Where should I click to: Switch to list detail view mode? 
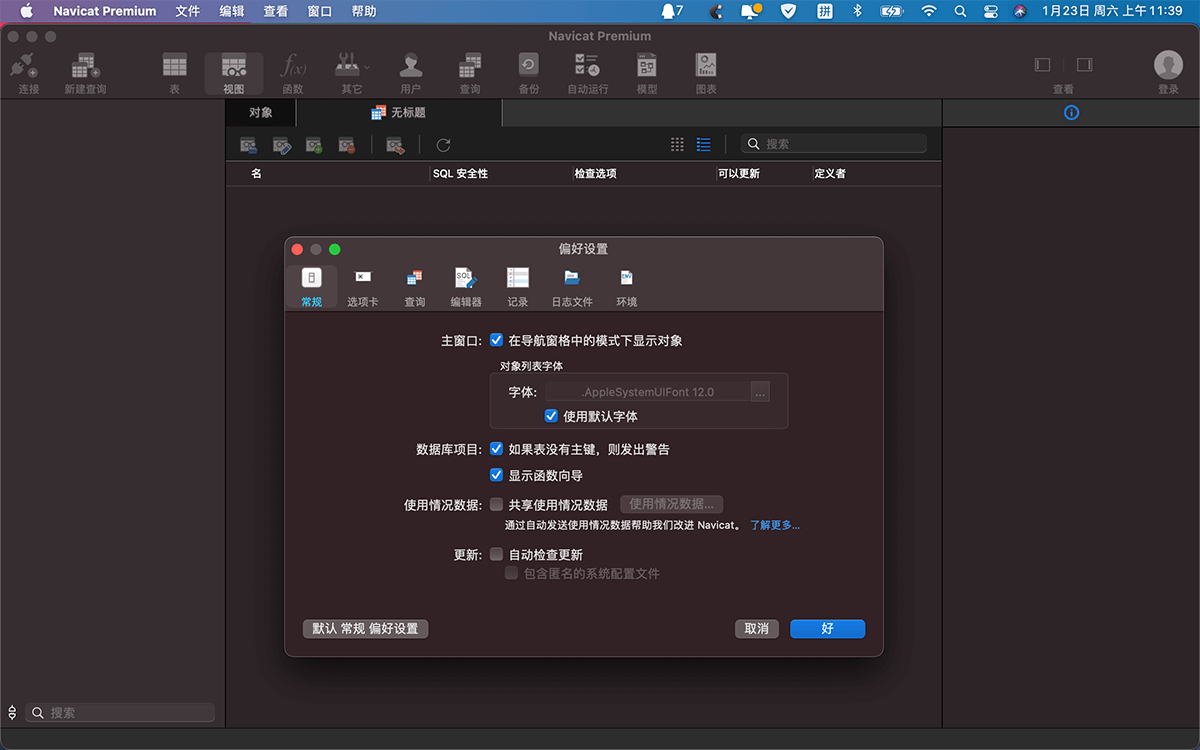point(703,145)
